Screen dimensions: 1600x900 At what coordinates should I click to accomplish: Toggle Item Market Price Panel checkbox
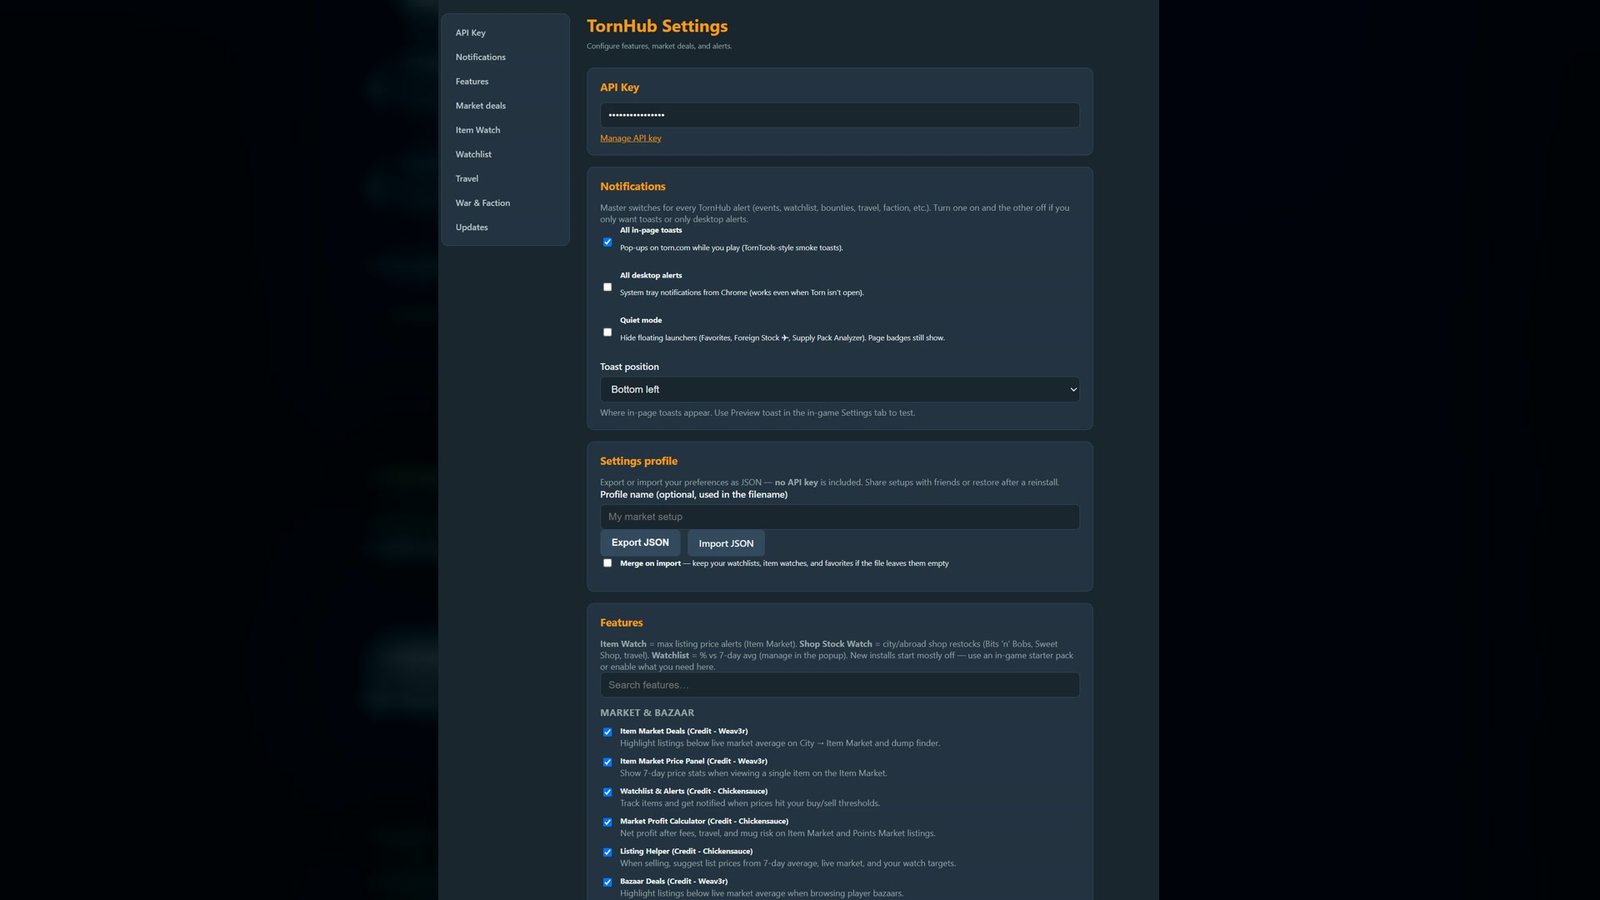click(607, 762)
